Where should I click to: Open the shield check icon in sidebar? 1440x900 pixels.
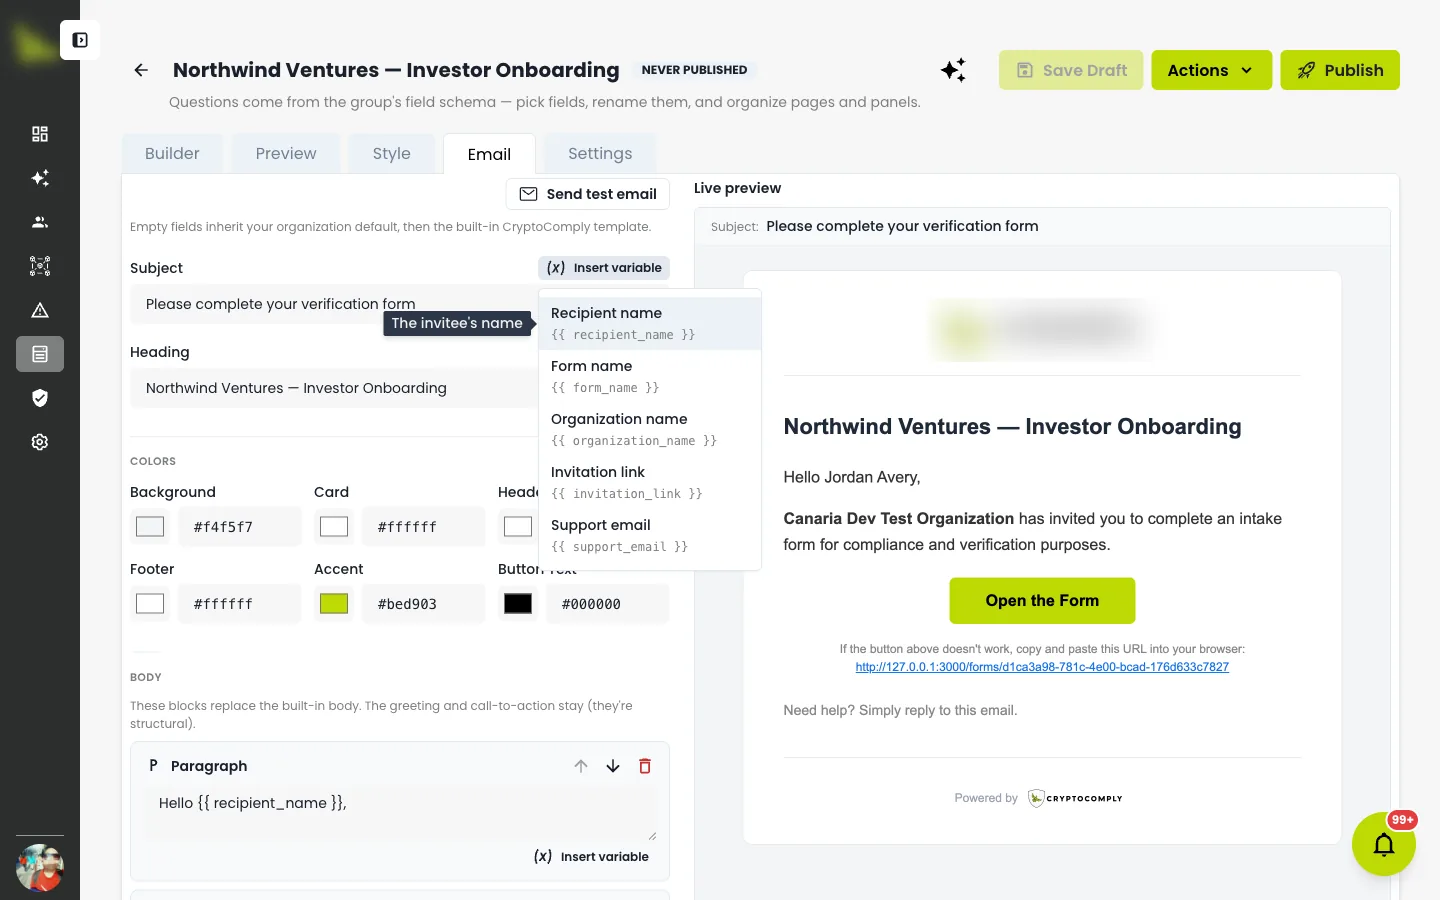pos(40,398)
